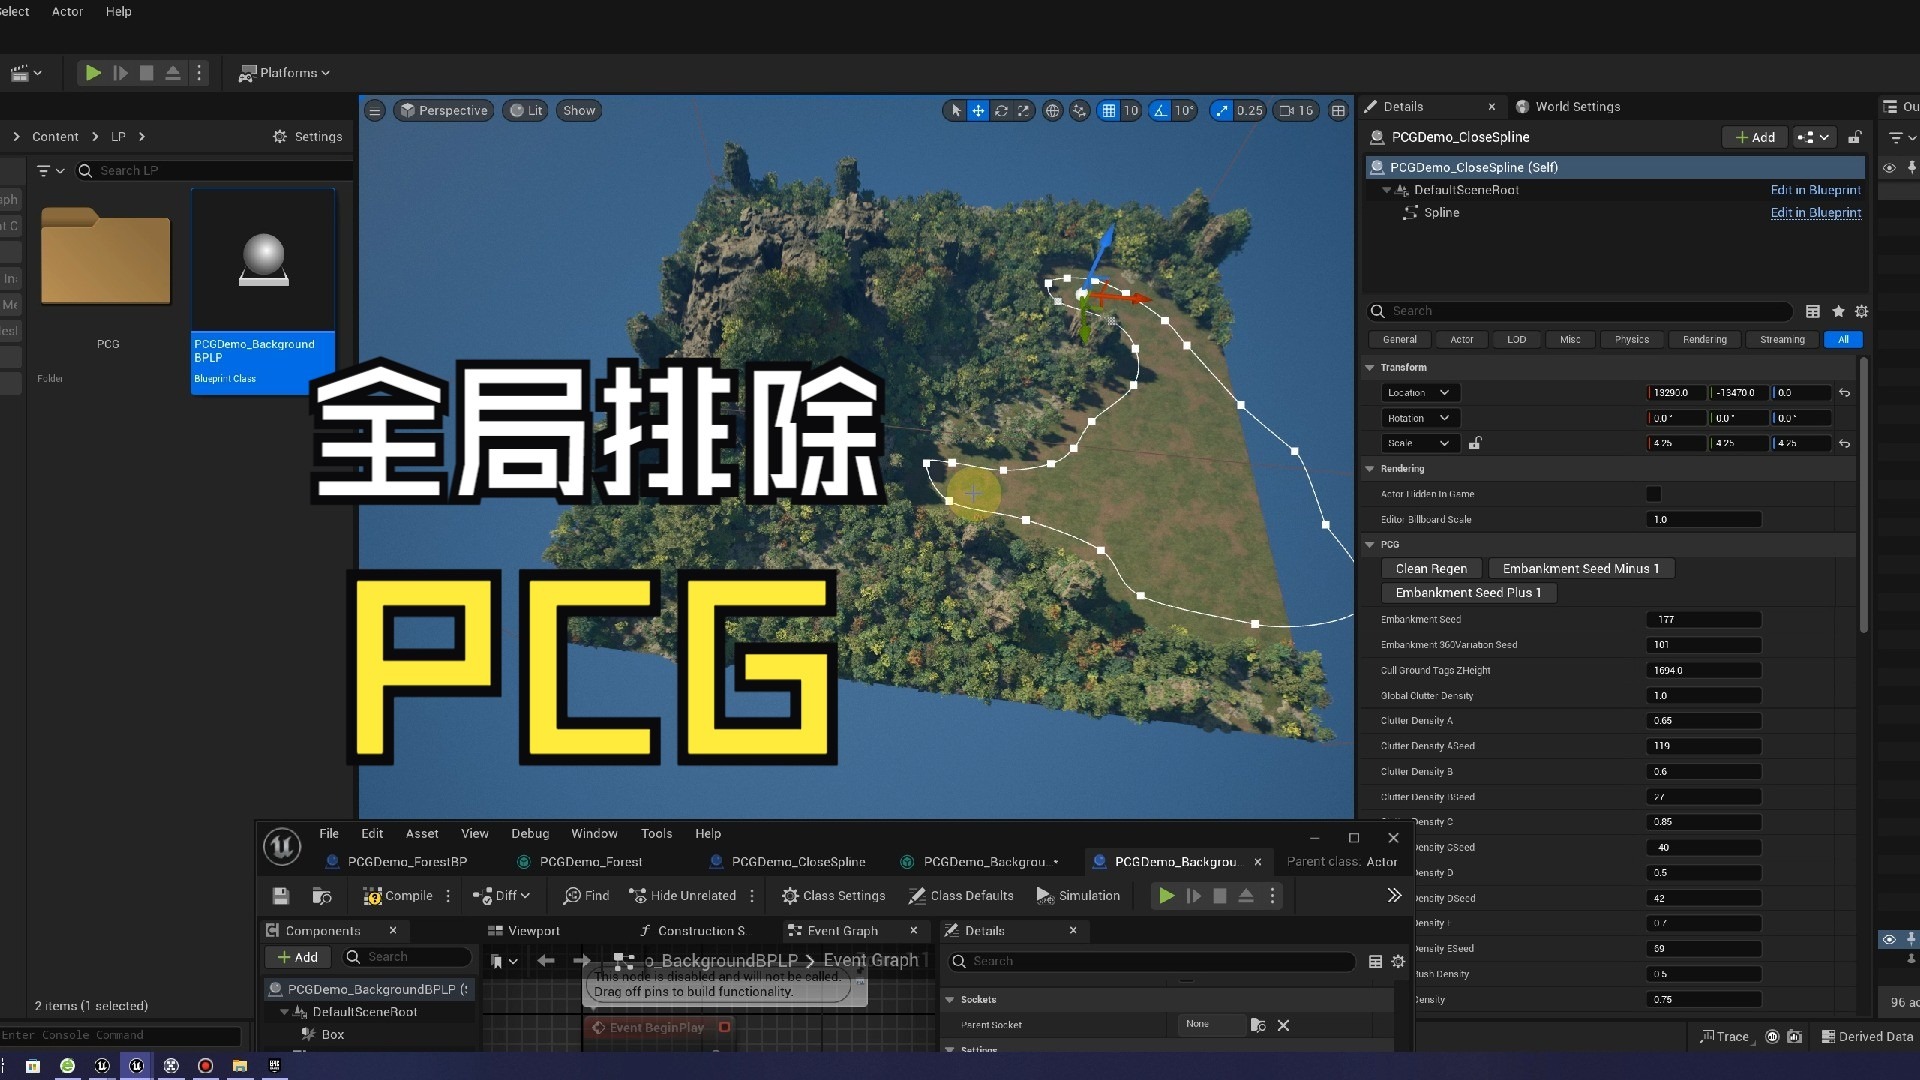
Task: Open Trace dropdown in status bar
Action: point(1725,1037)
